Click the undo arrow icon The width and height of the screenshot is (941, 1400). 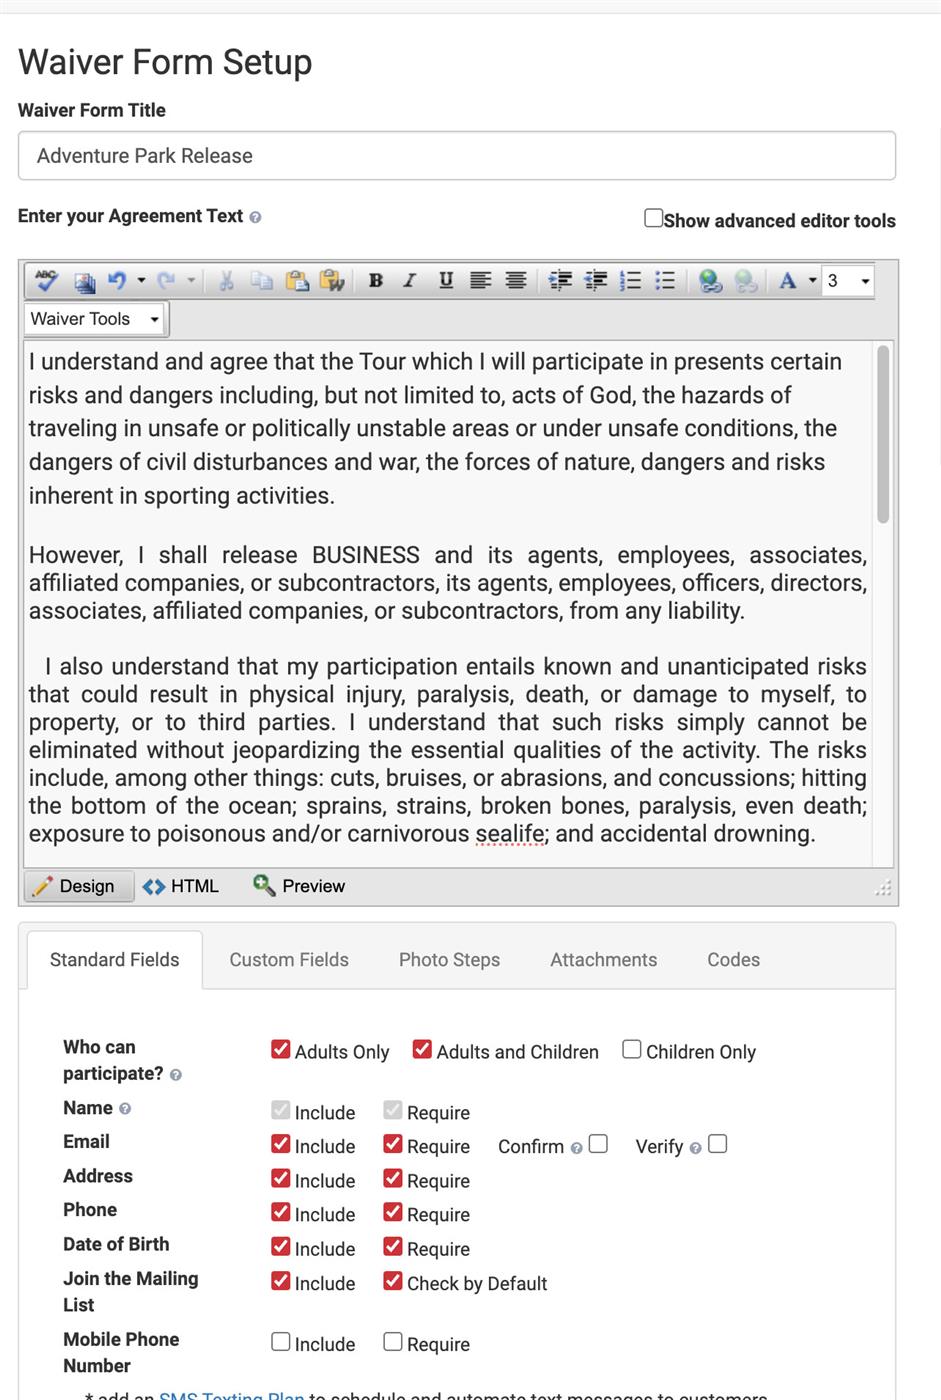pos(117,281)
